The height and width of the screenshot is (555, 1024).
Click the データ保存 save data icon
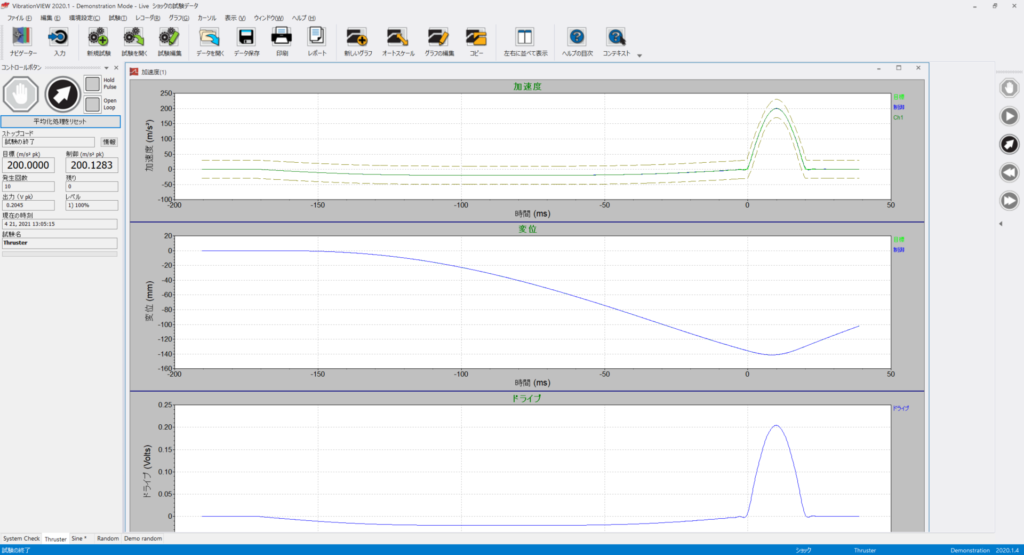tap(246, 42)
